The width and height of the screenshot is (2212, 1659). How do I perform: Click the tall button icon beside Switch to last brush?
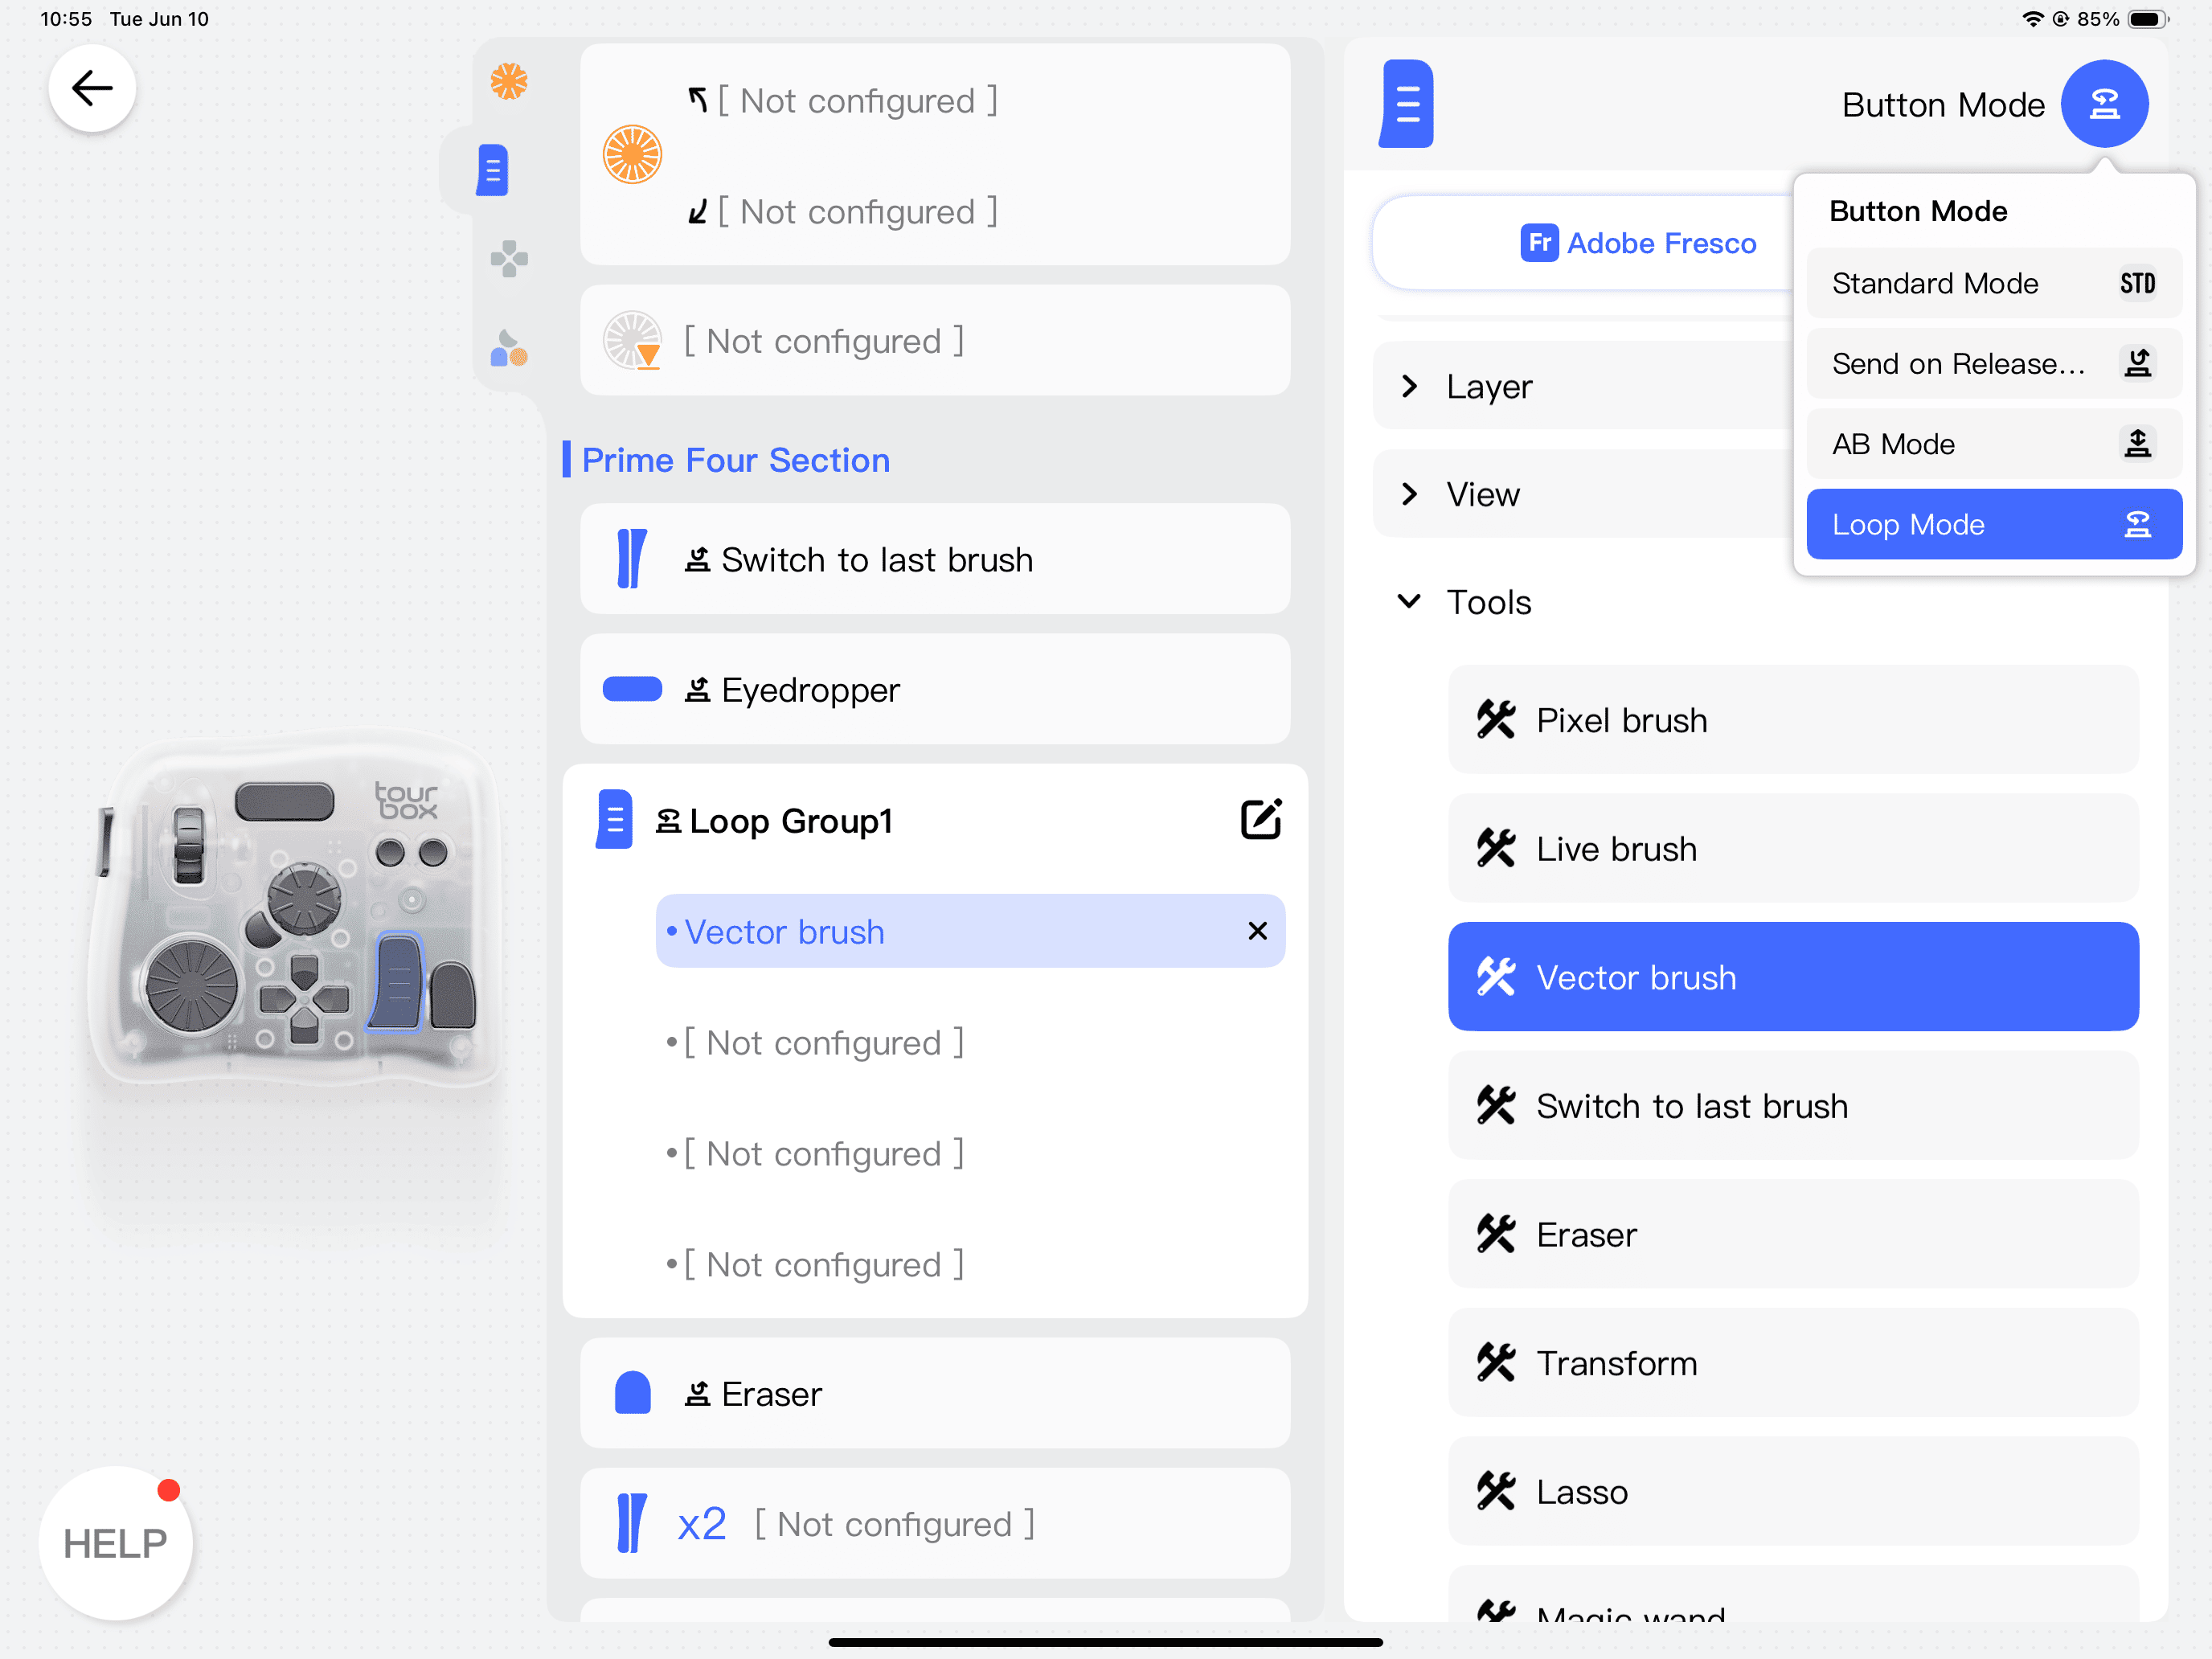pyautogui.click(x=632, y=558)
